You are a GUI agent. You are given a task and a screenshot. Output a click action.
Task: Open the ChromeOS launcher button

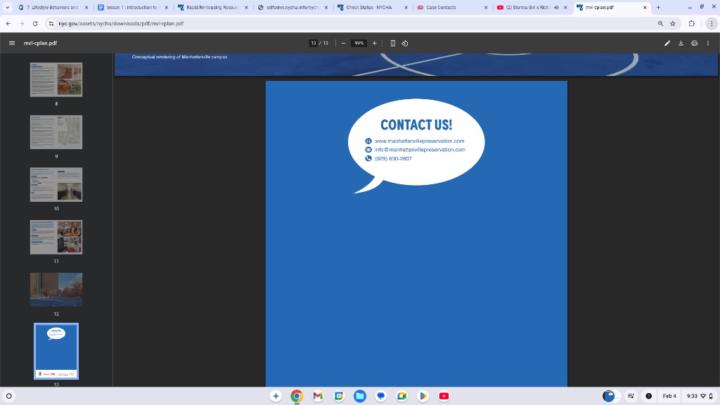tap(9, 396)
